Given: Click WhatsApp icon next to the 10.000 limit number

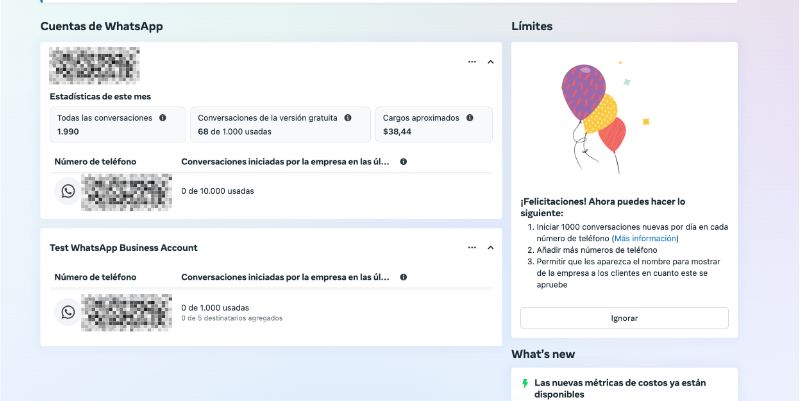Looking at the screenshot, I should pyautogui.click(x=68, y=191).
